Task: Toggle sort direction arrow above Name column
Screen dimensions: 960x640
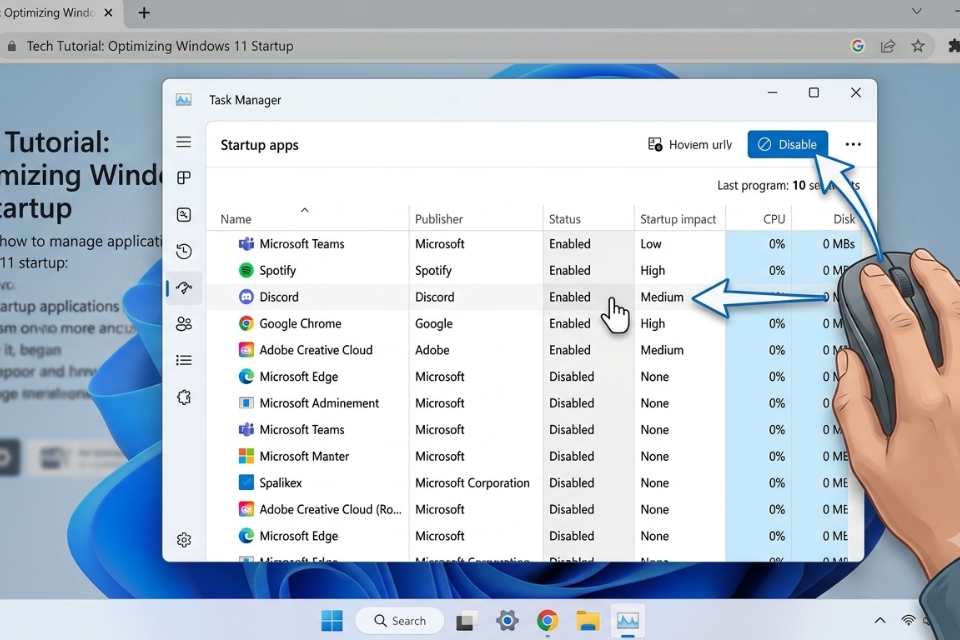Action: (304, 210)
